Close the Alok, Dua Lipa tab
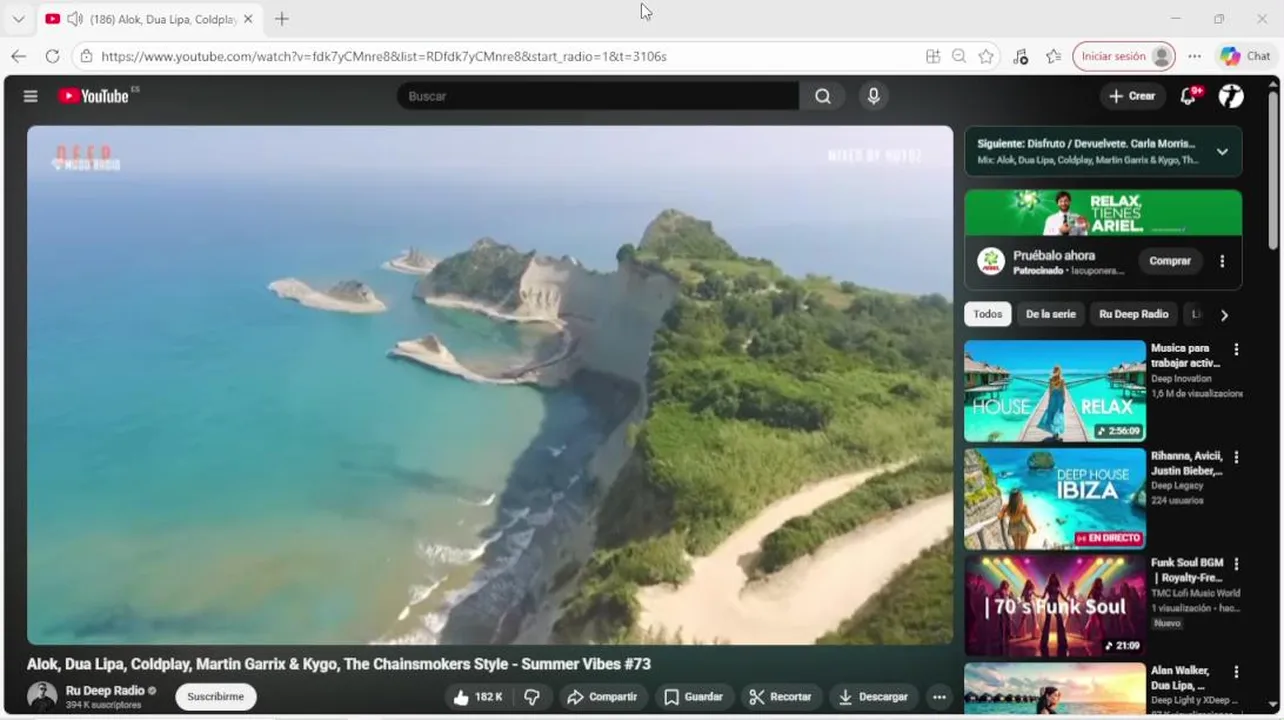 (x=248, y=19)
